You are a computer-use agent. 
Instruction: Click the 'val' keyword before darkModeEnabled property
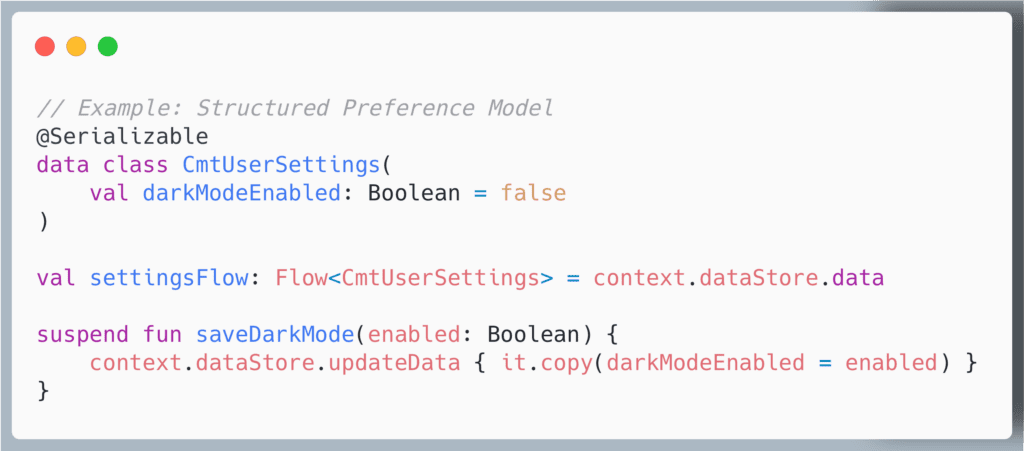click(x=110, y=192)
